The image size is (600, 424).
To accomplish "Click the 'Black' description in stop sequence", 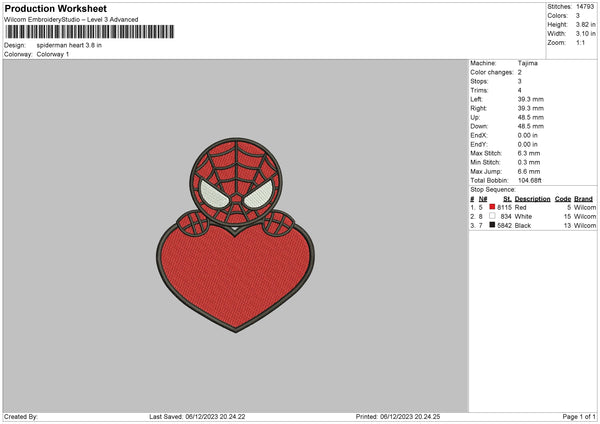I will pos(523,226).
